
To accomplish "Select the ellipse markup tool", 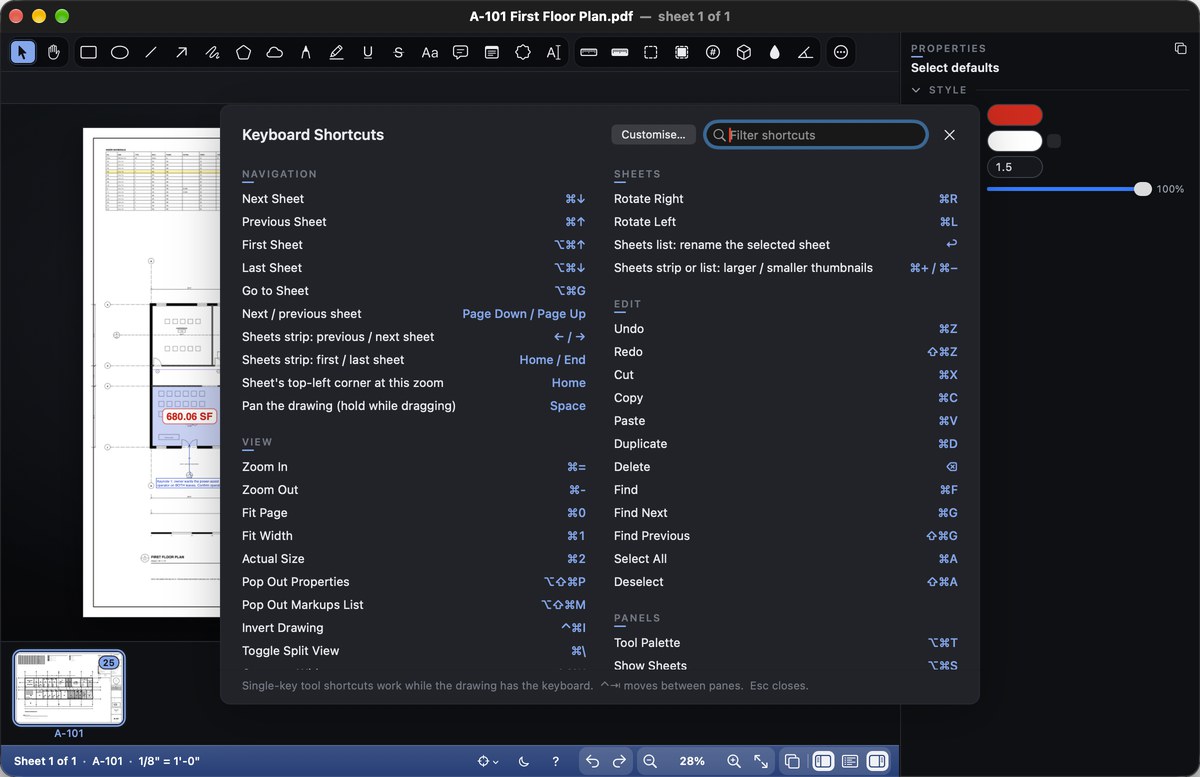I will tap(120, 52).
